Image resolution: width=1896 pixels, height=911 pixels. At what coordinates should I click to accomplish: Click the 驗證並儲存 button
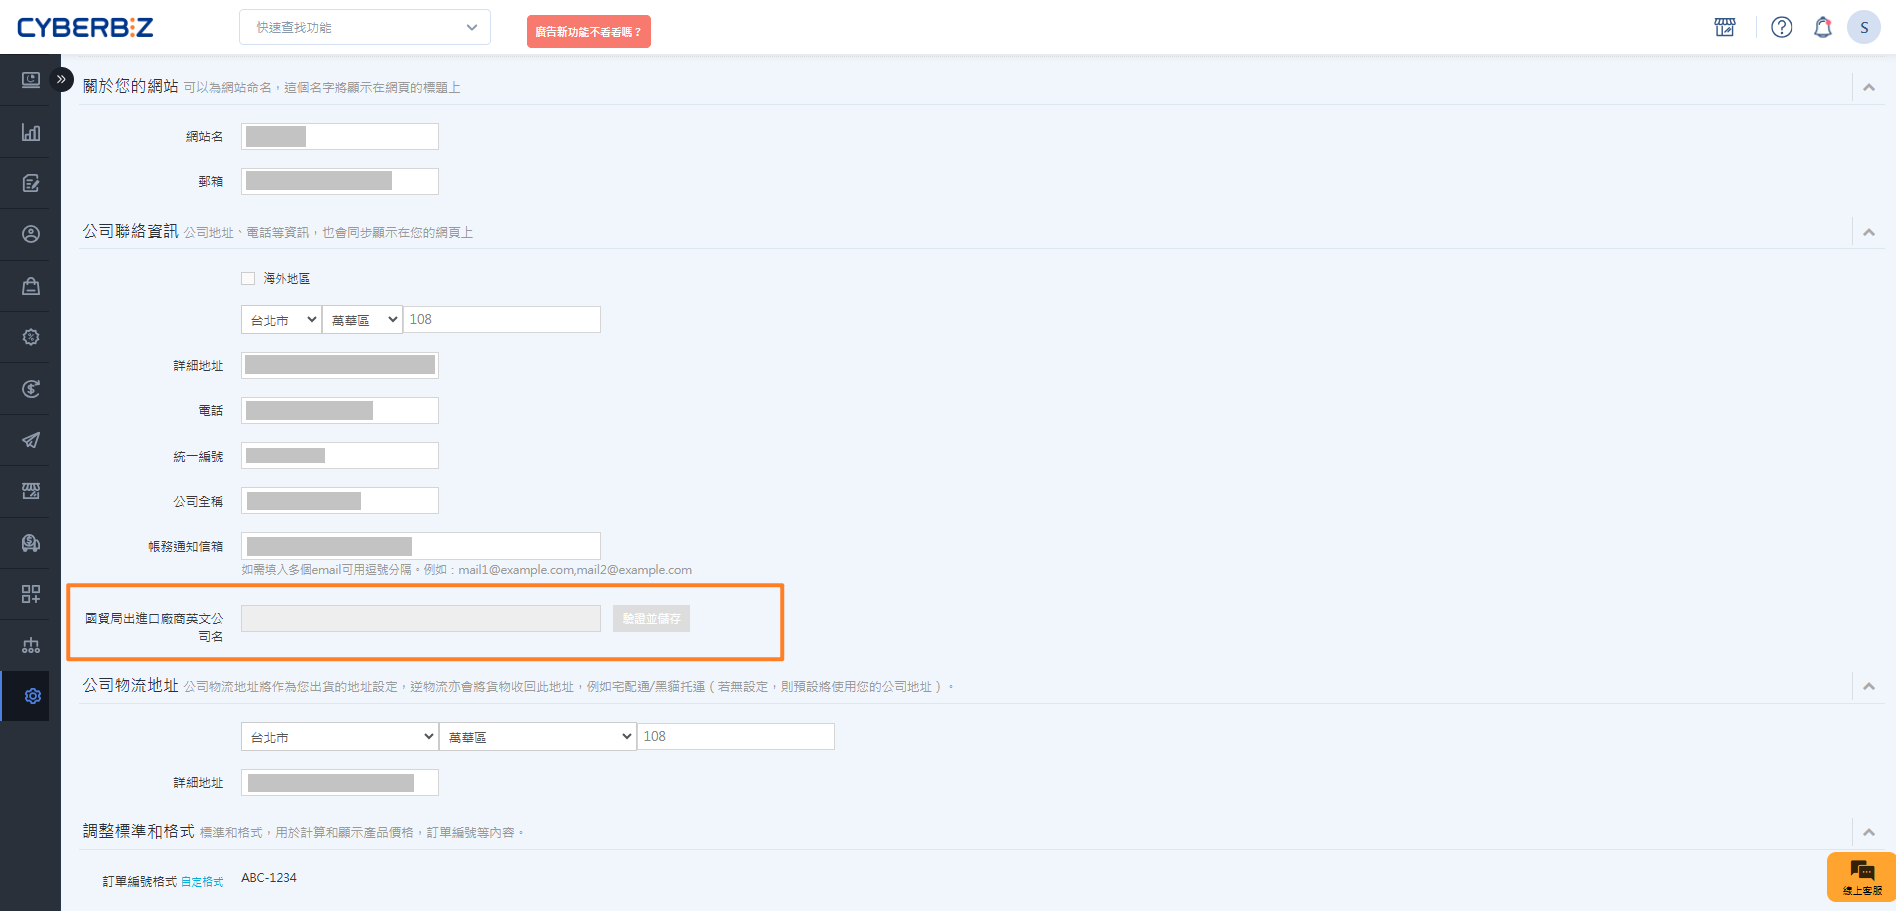tap(651, 619)
